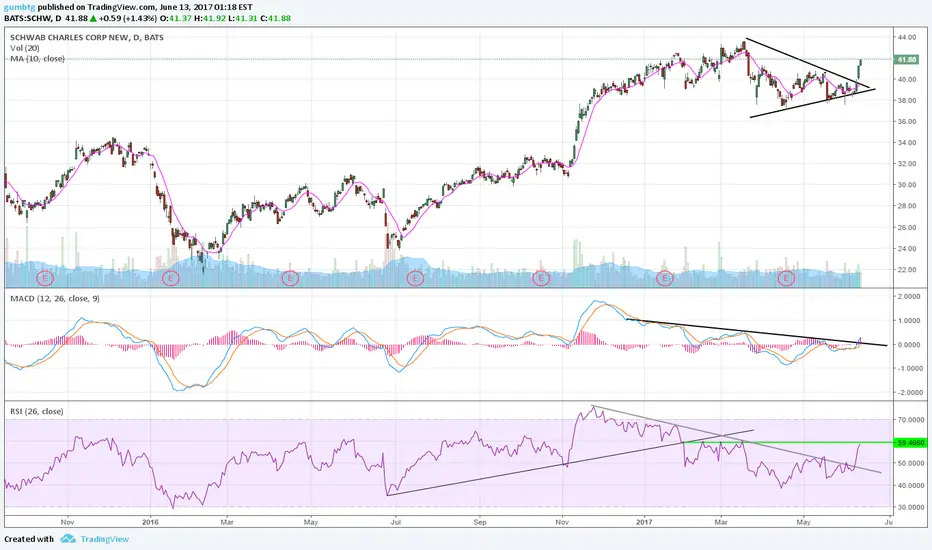Click the 36.00 price axis label

click(x=907, y=121)
